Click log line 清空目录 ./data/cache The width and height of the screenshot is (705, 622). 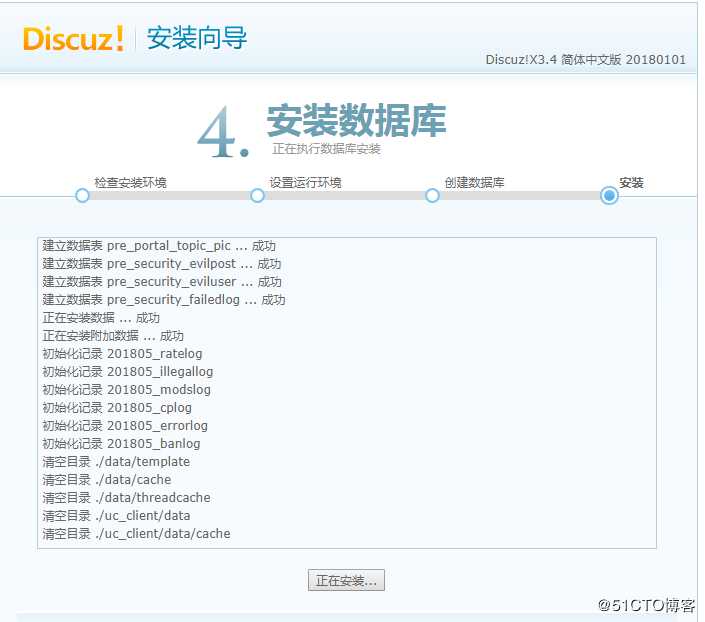tap(107, 480)
